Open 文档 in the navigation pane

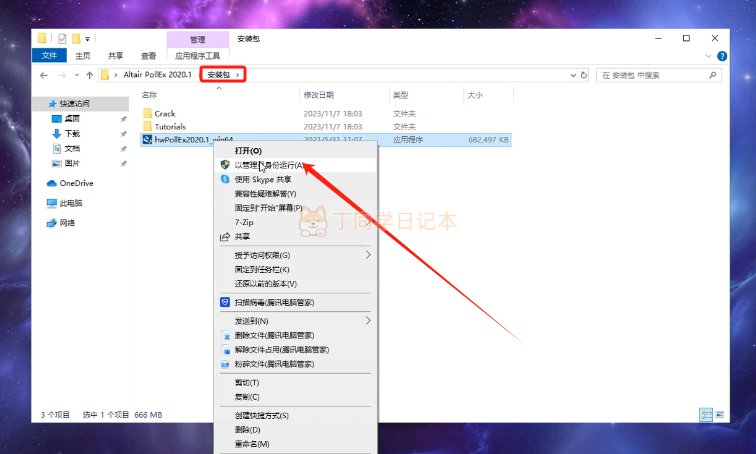[x=72, y=148]
